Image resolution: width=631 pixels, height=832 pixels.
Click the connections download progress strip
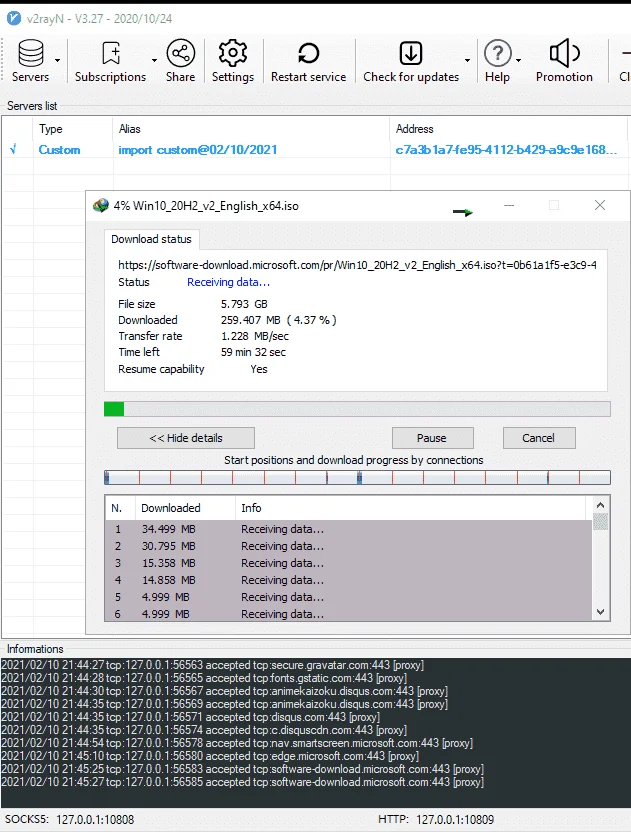[357, 478]
